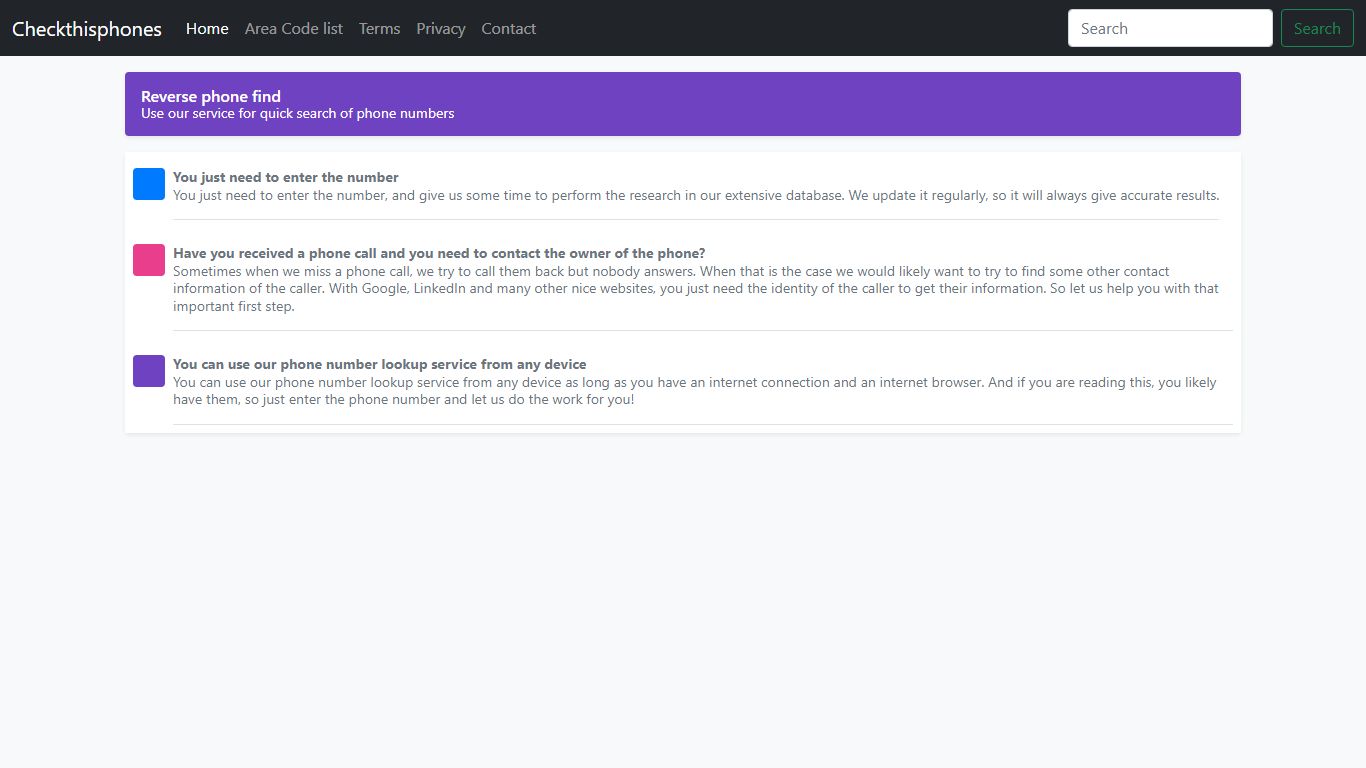Go to the Home page
The width and height of the screenshot is (1366, 768).
207,29
